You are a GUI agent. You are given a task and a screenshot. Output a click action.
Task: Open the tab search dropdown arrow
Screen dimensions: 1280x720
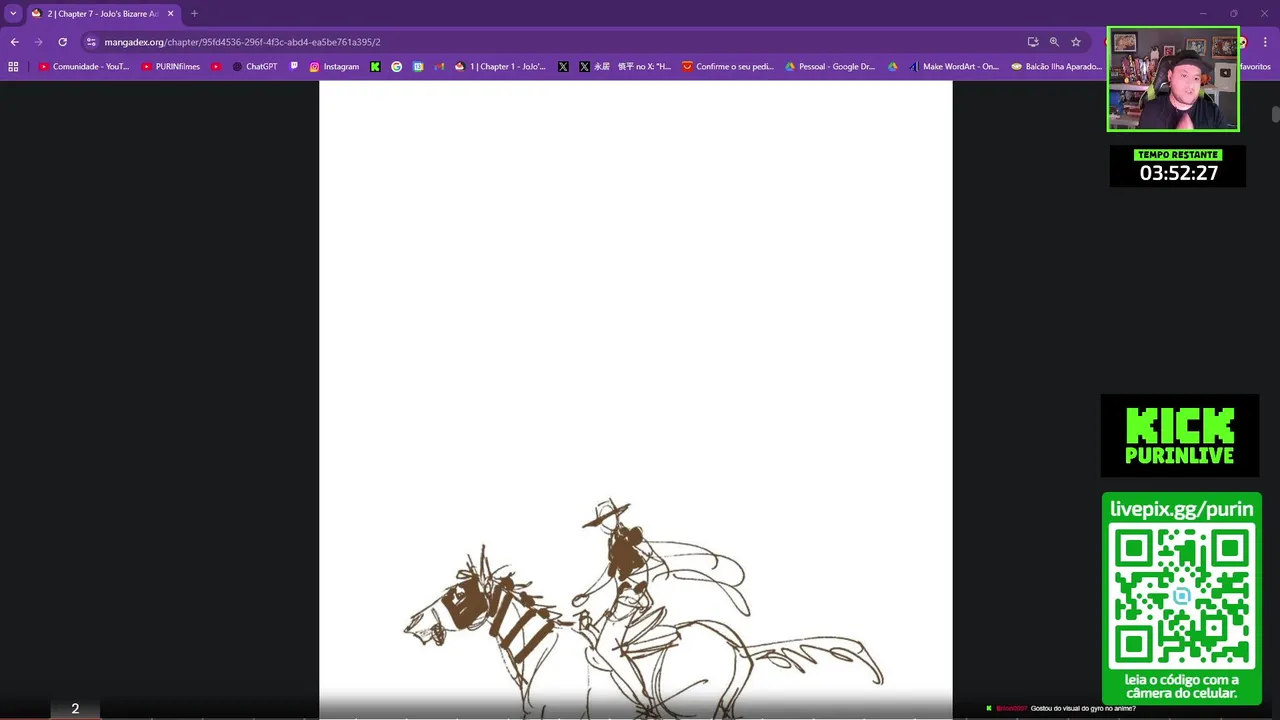click(13, 13)
